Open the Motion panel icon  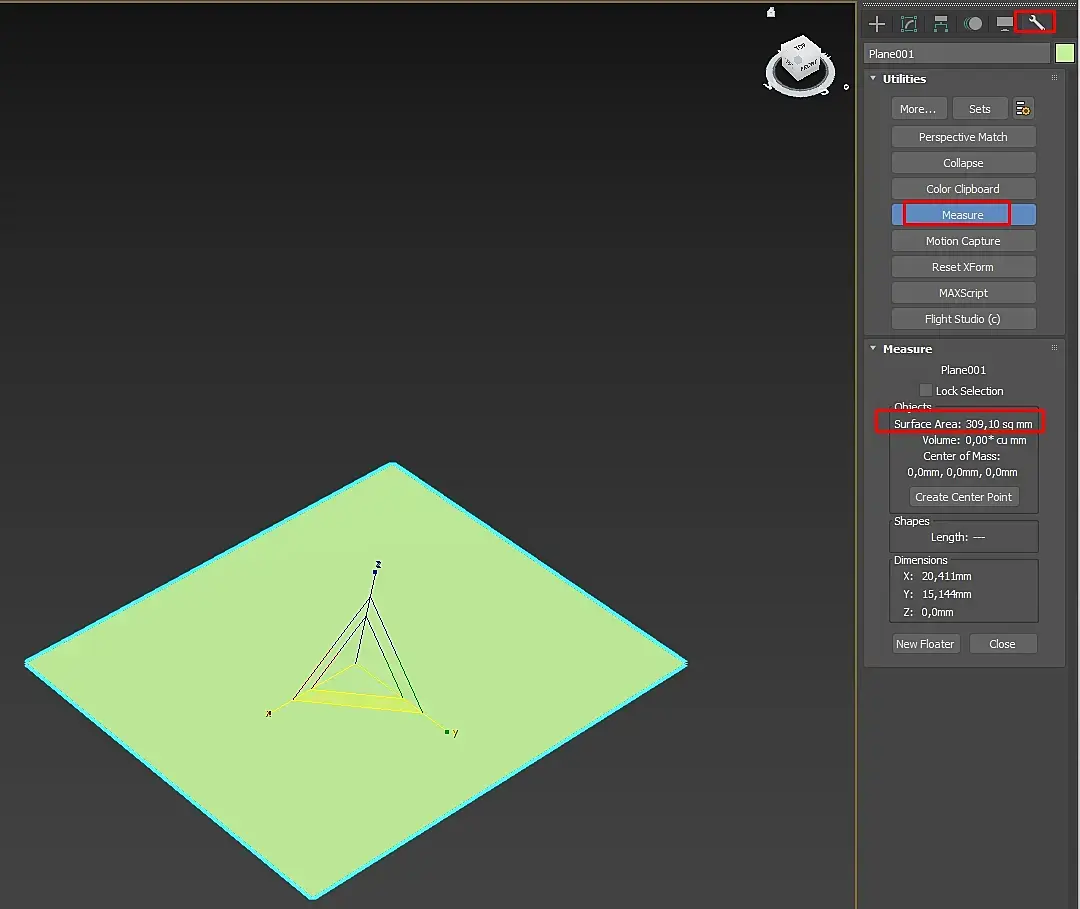(x=972, y=24)
